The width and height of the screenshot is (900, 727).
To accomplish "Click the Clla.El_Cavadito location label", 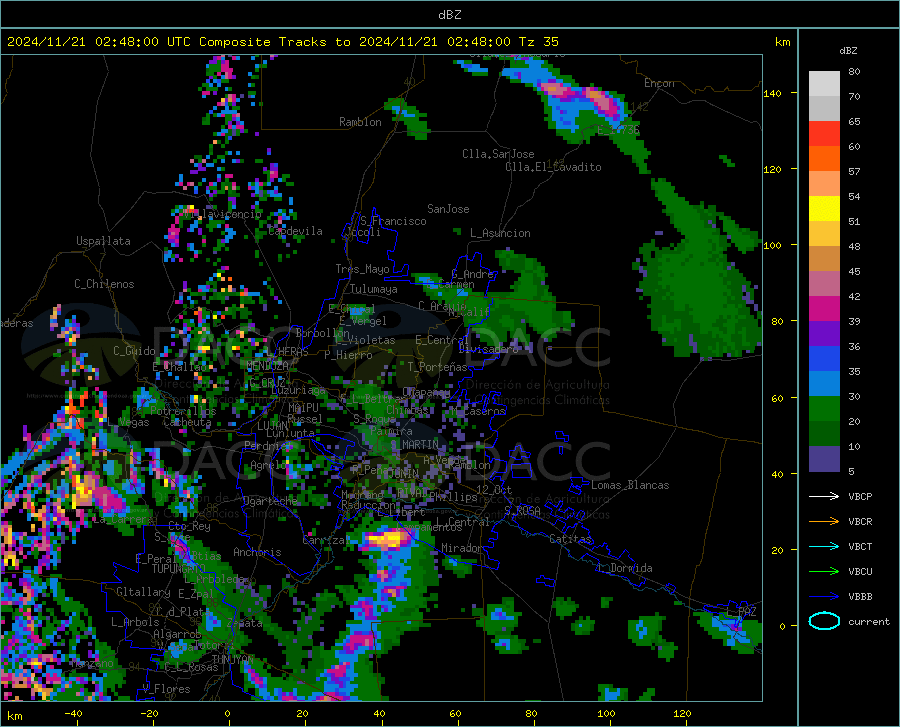I will pyautogui.click(x=553, y=167).
